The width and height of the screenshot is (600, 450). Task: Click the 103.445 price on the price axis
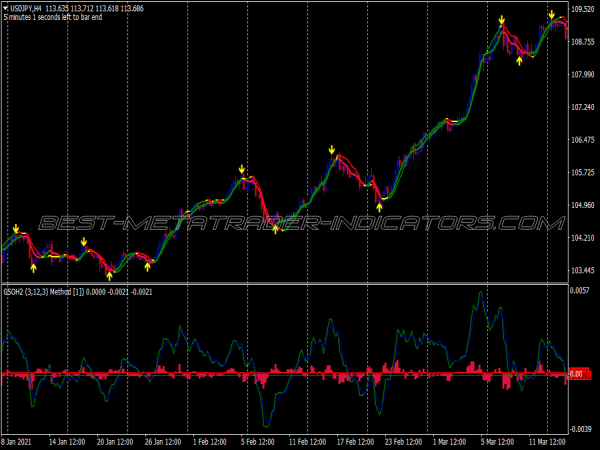click(581, 271)
